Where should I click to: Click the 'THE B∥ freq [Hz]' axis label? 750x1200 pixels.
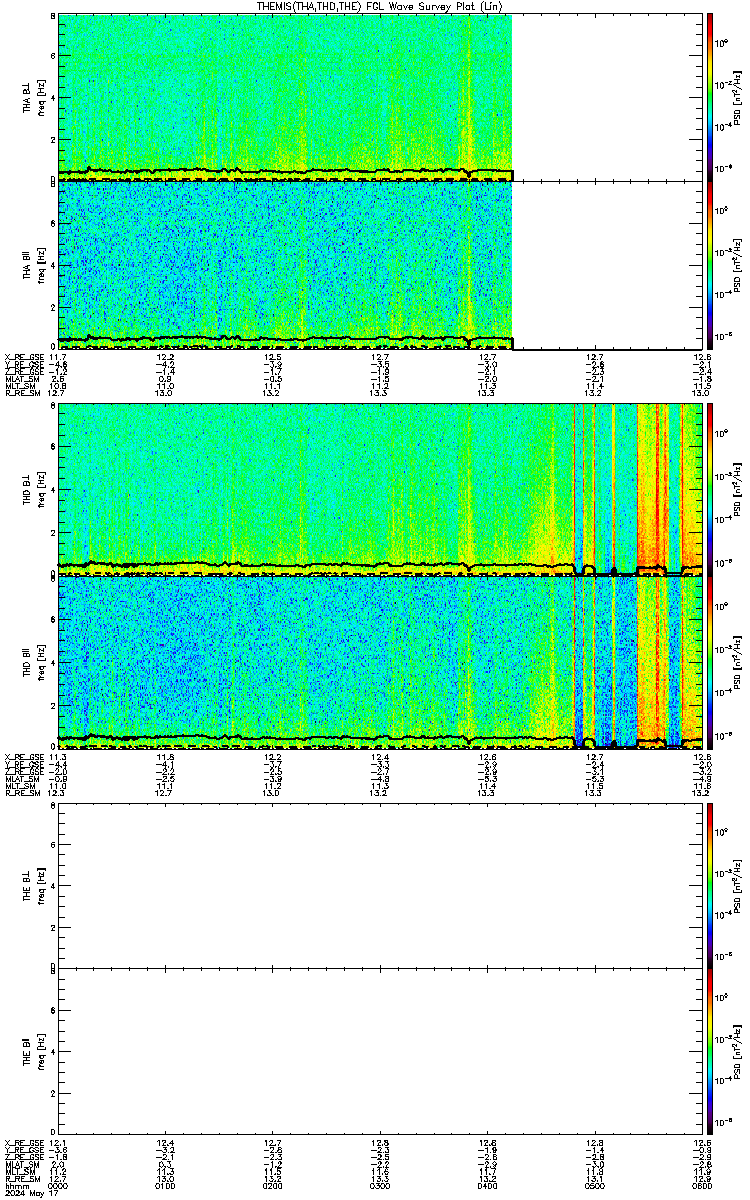tap(32, 1052)
